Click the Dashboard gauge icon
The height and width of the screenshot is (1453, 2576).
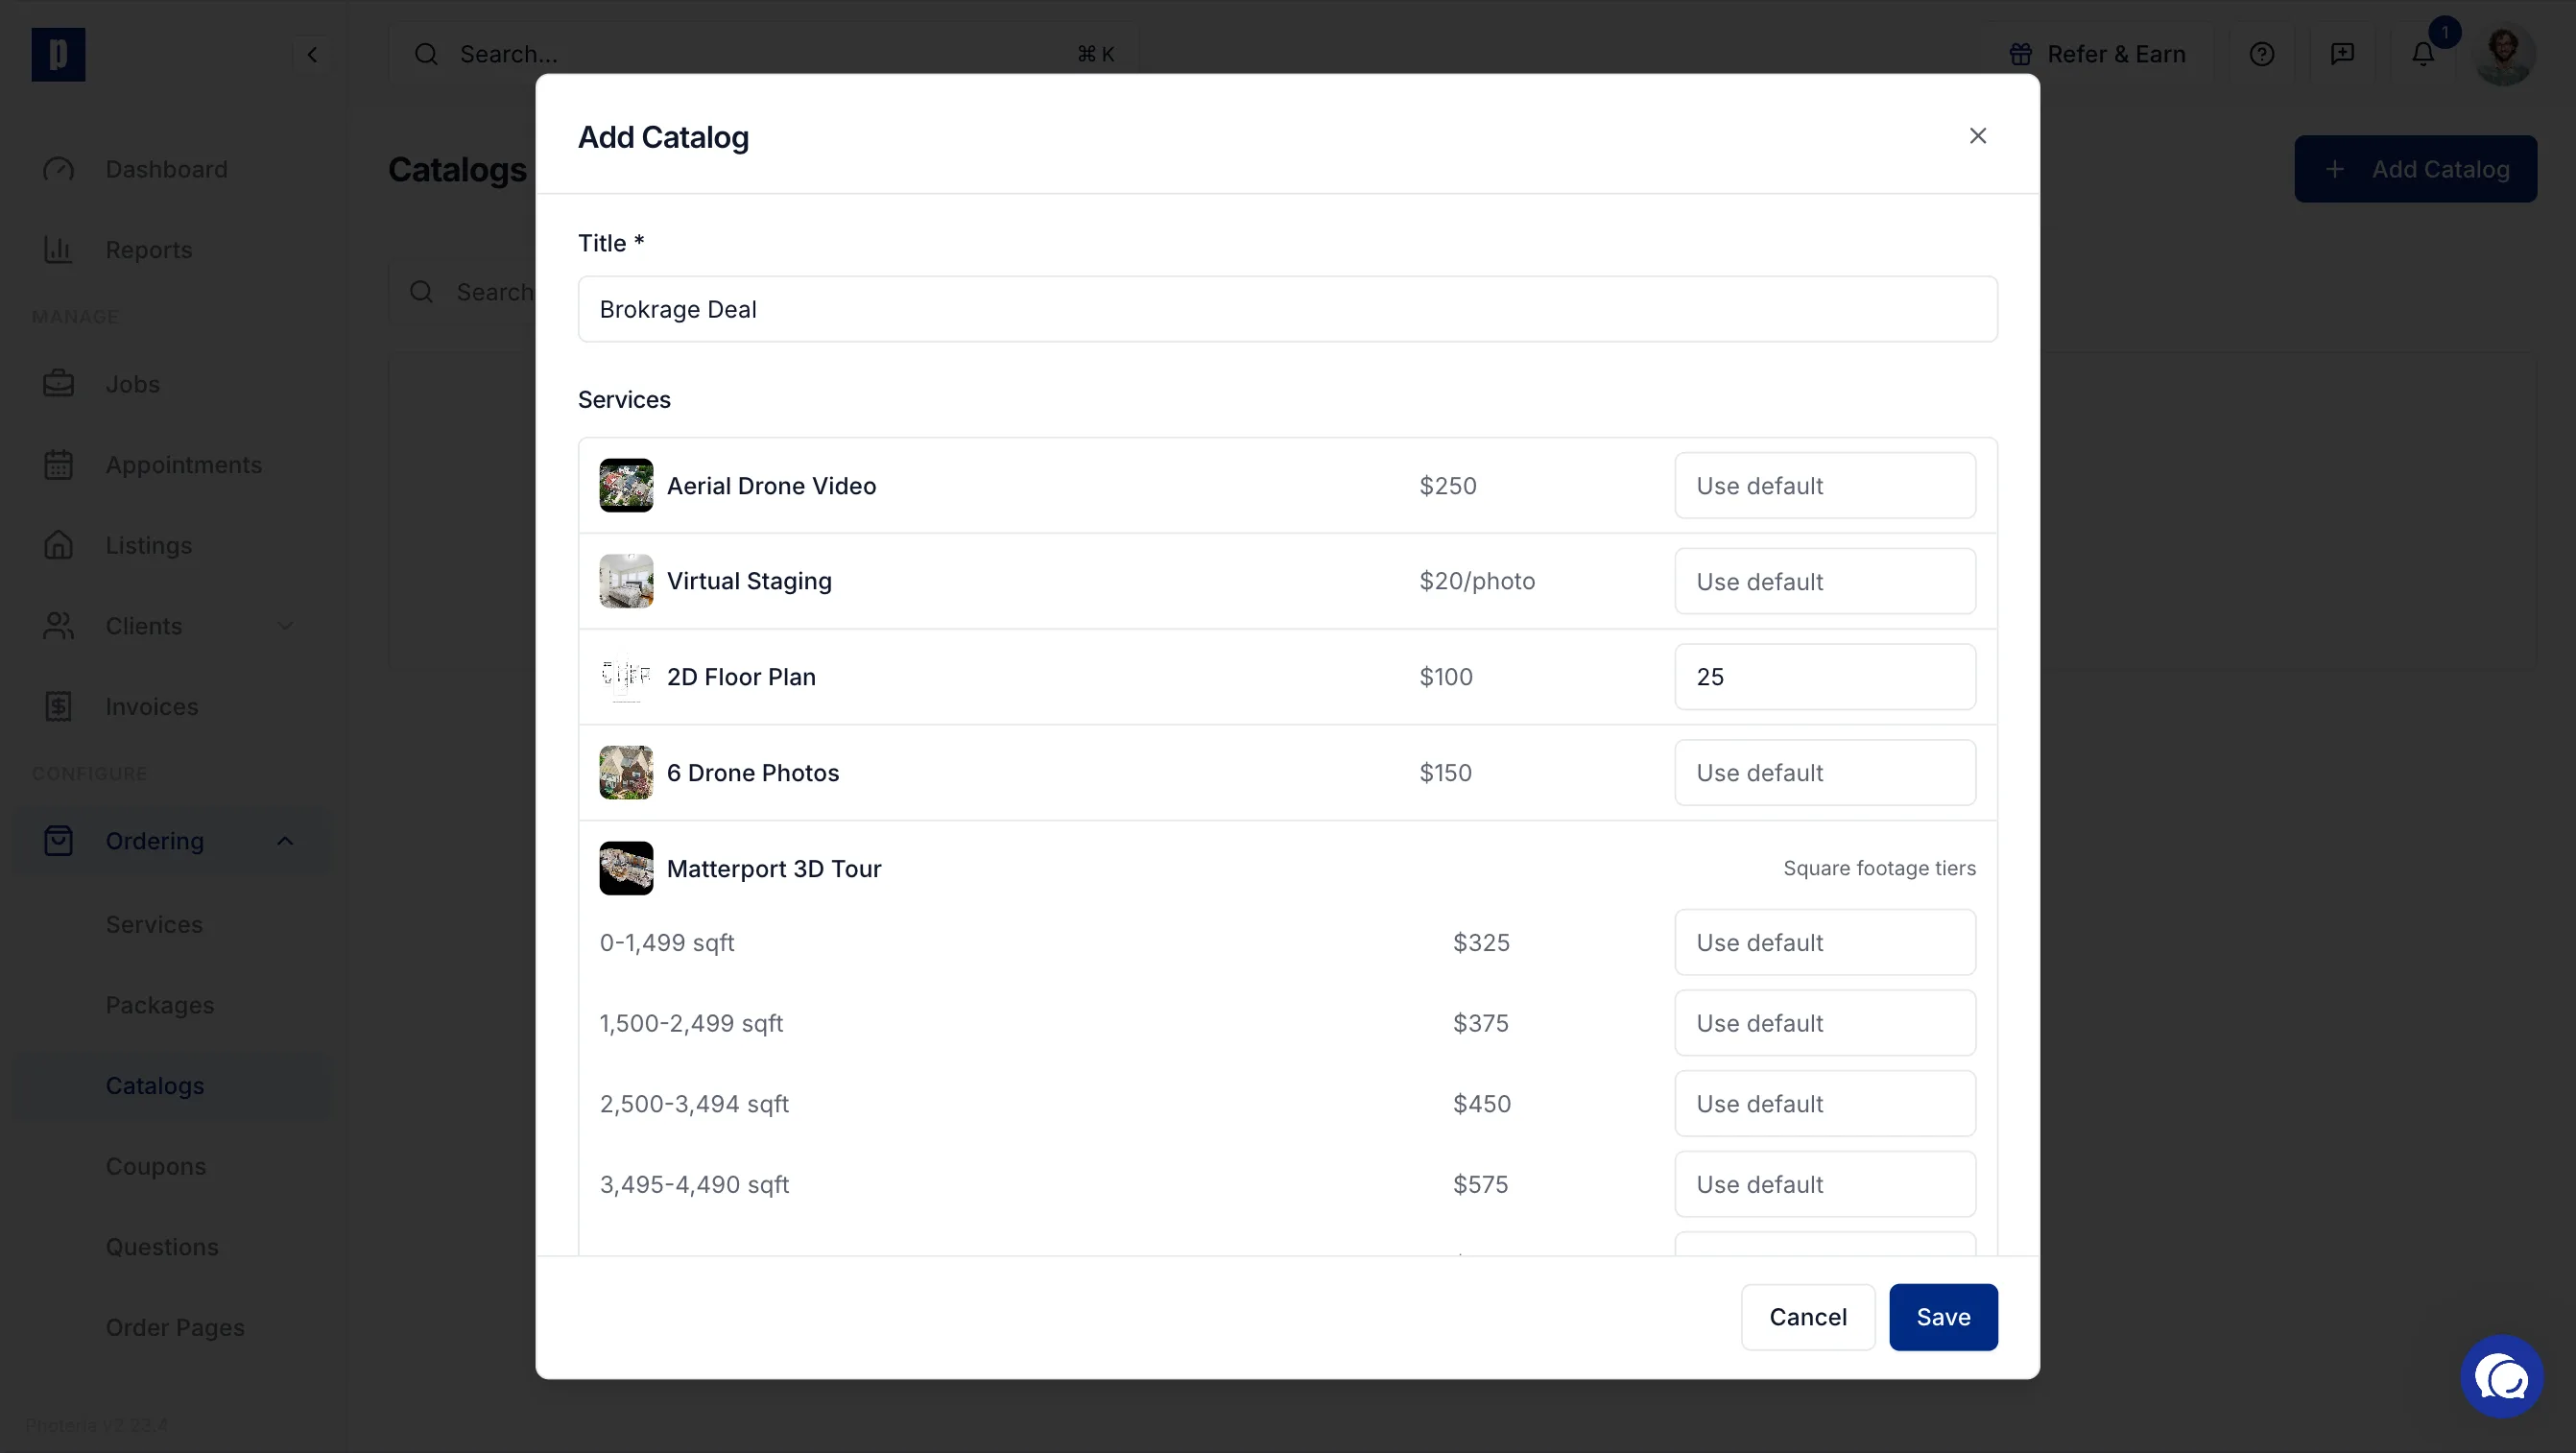58,169
